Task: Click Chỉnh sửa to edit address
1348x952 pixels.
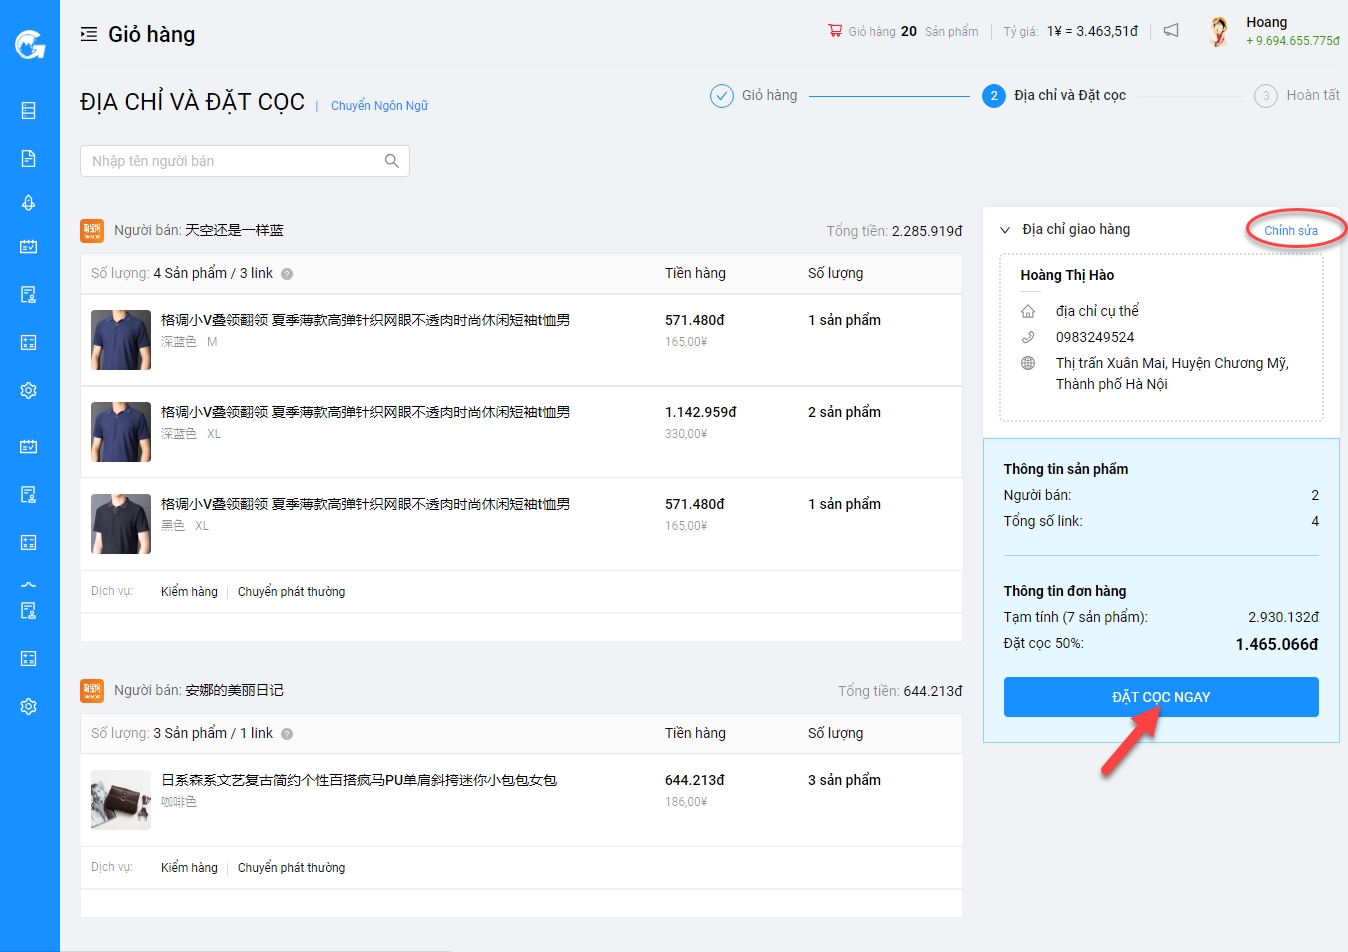Action: 1290,231
